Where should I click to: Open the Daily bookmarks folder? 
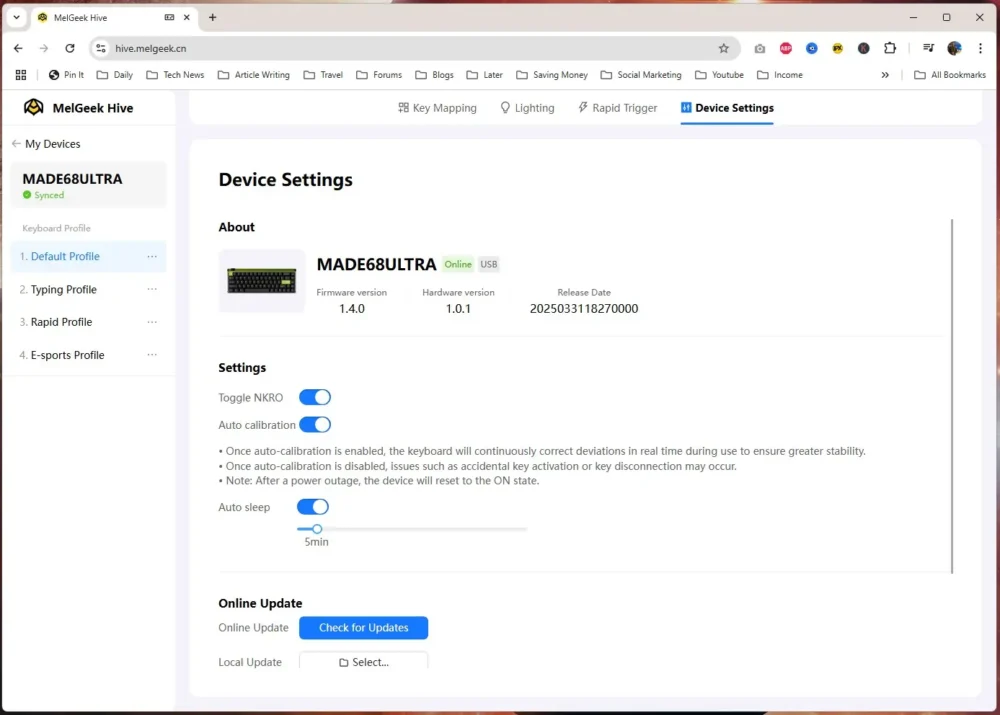[115, 75]
